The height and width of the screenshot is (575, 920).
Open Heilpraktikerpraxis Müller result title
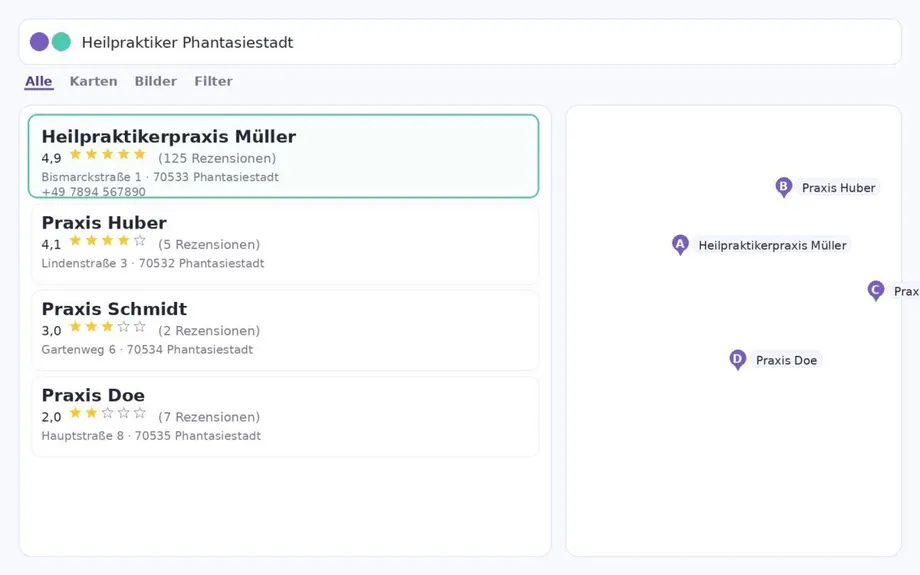click(169, 136)
